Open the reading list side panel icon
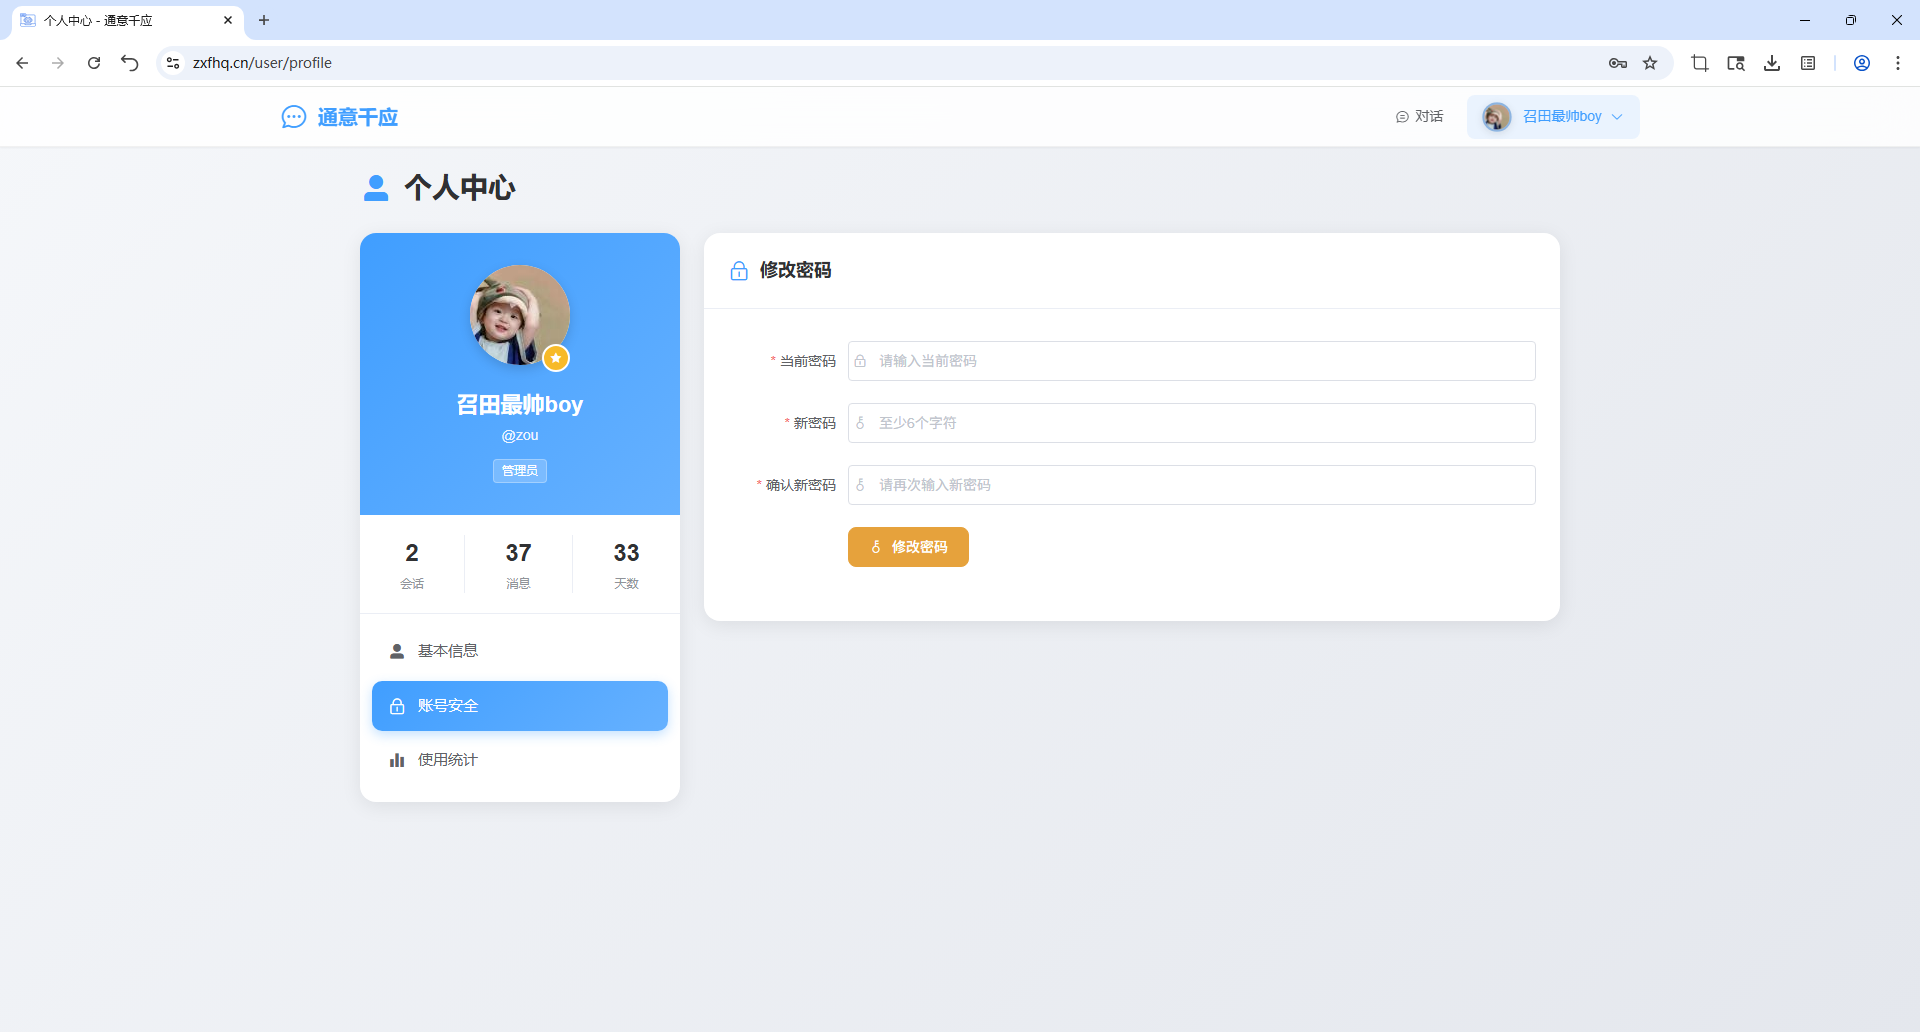Viewport: 1920px width, 1032px height. [x=1808, y=63]
